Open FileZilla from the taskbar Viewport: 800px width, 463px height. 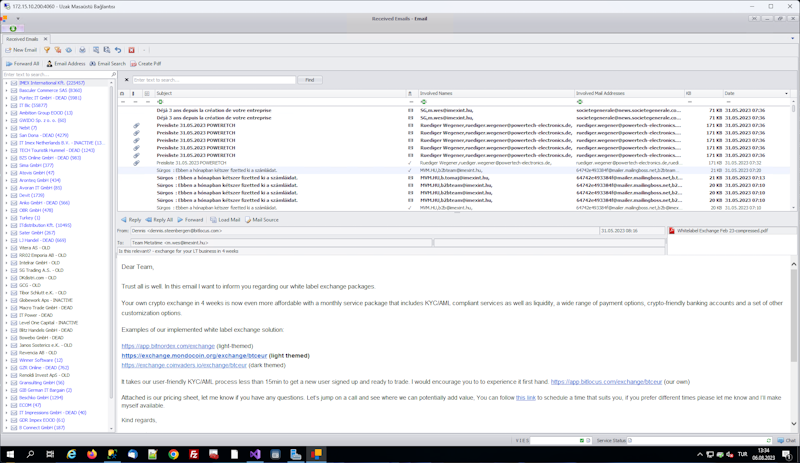(x=194, y=454)
